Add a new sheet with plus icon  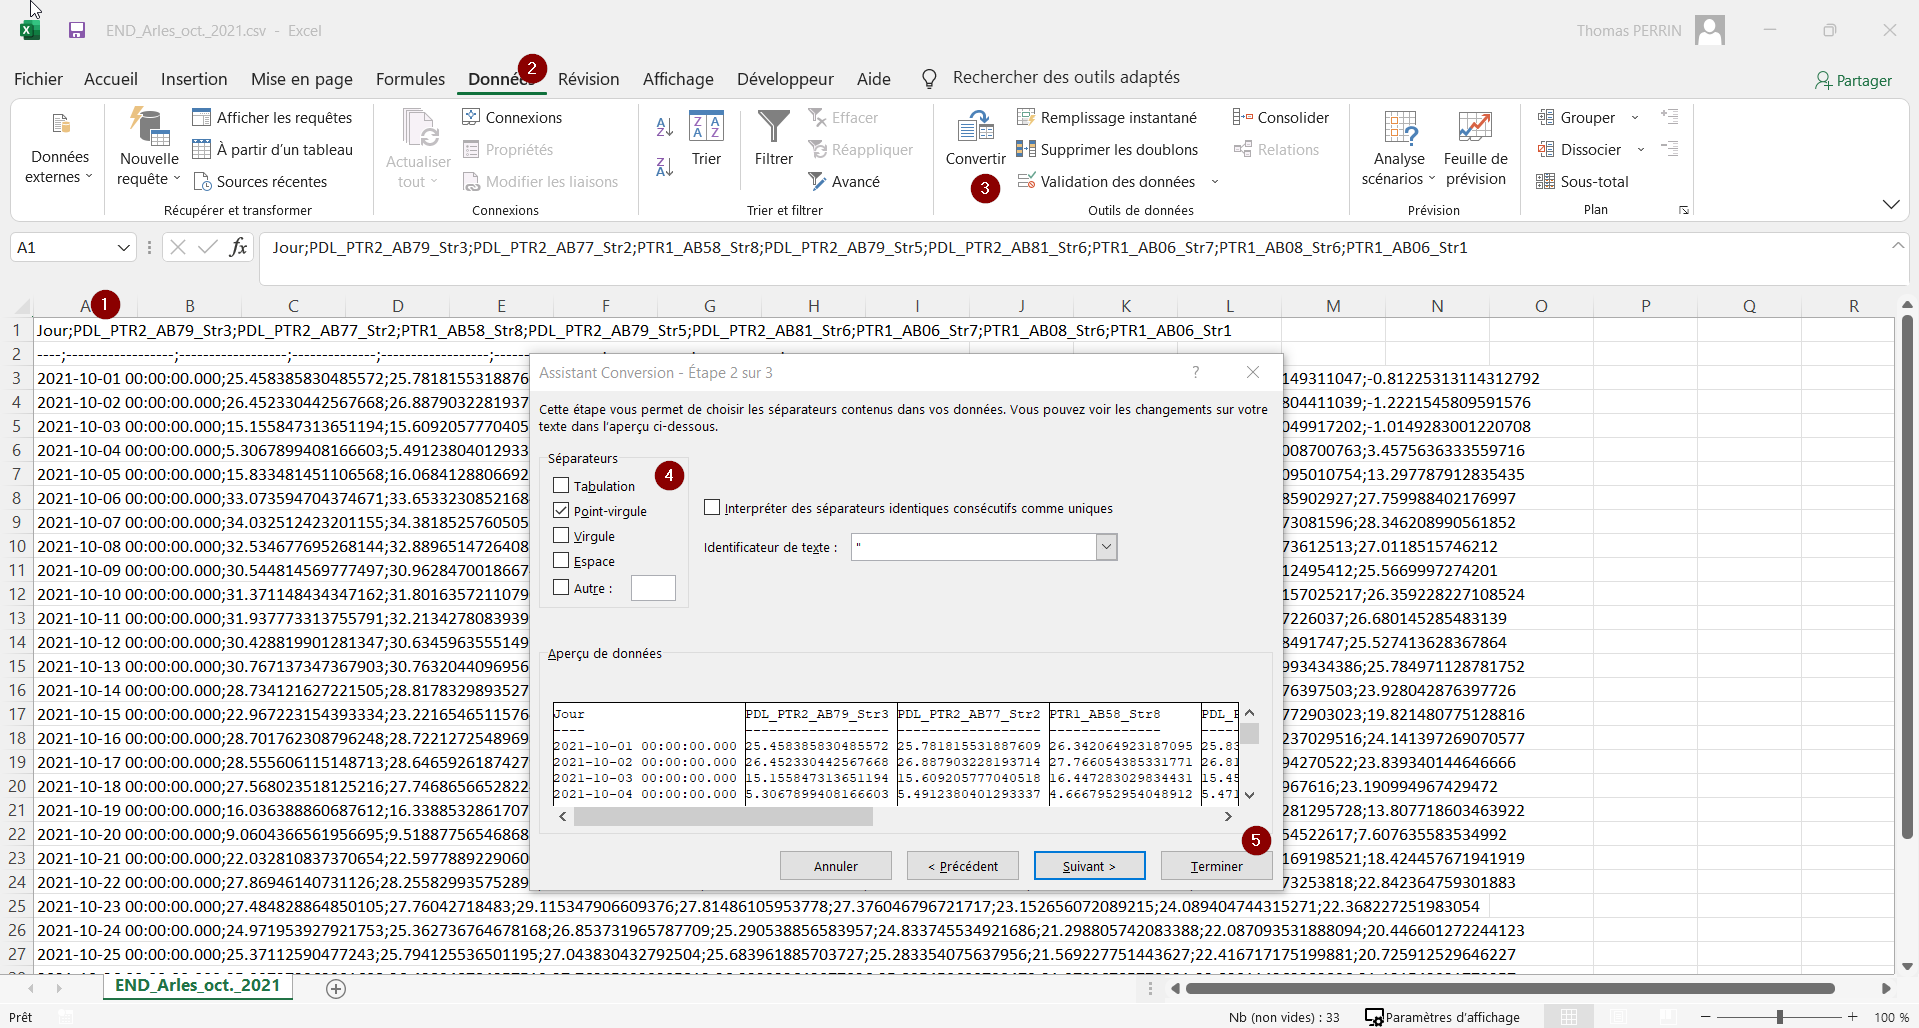click(x=336, y=988)
